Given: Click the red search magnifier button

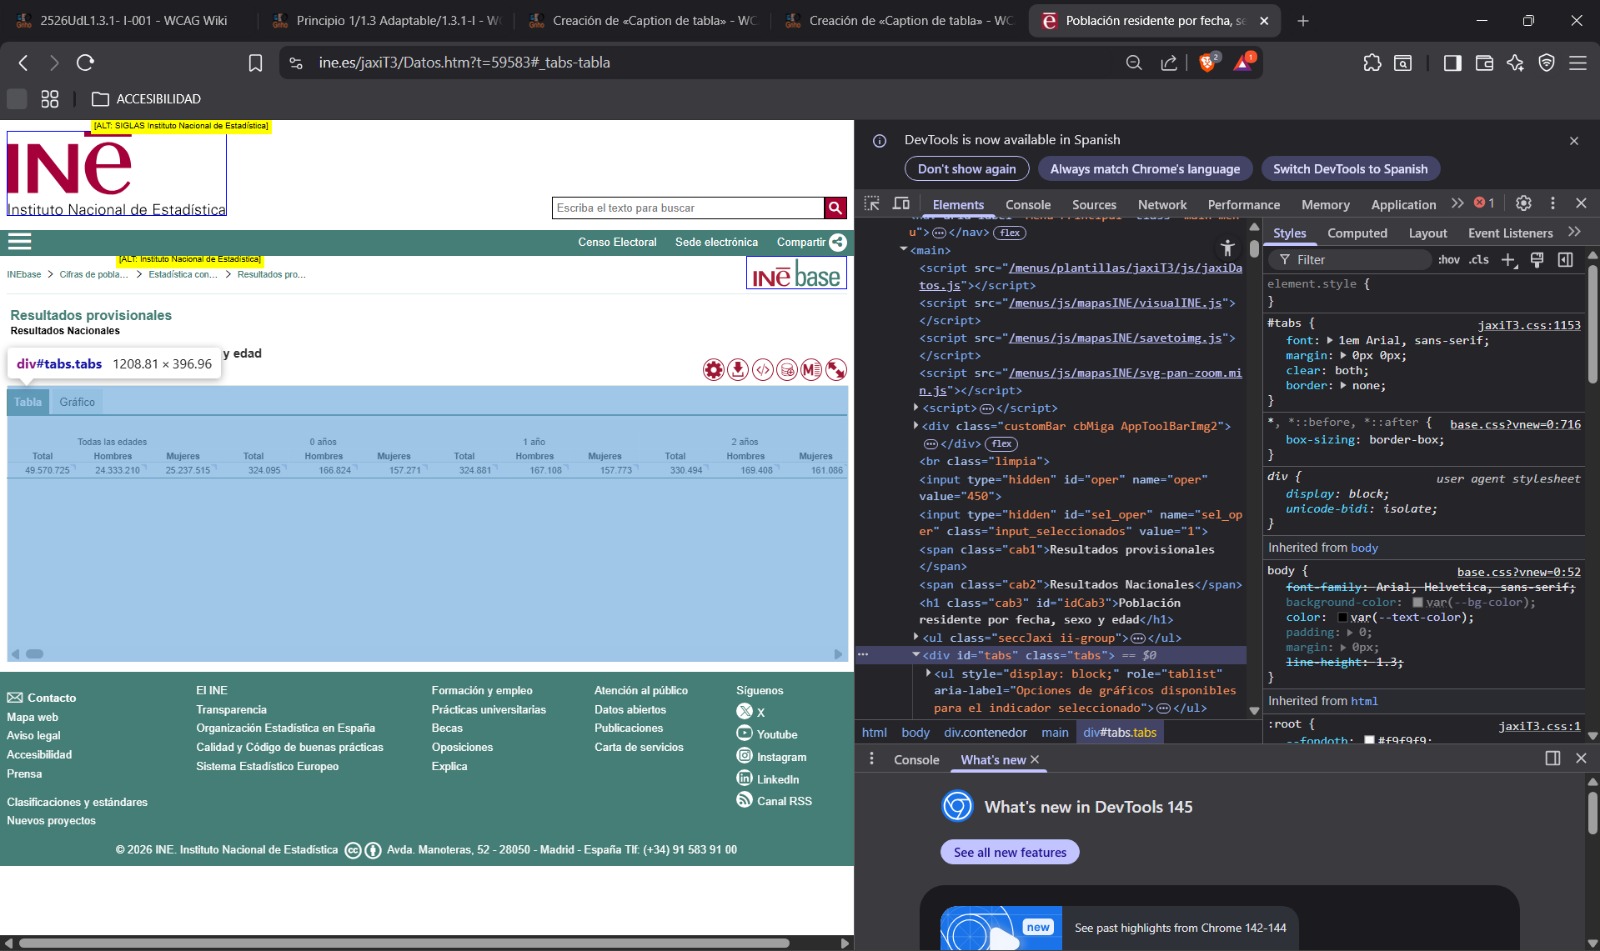Looking at the screenshot, I should (x=835, y=208).
